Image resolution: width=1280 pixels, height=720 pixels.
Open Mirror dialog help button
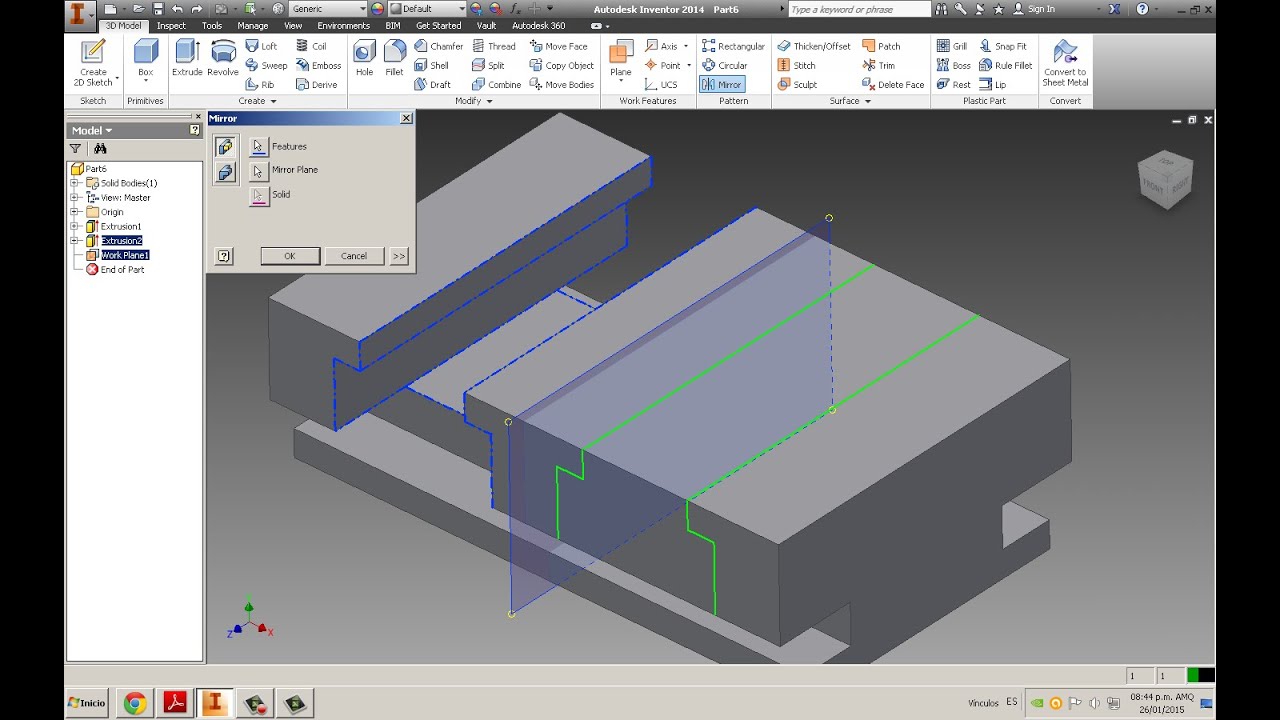click(x=224, y=256)
